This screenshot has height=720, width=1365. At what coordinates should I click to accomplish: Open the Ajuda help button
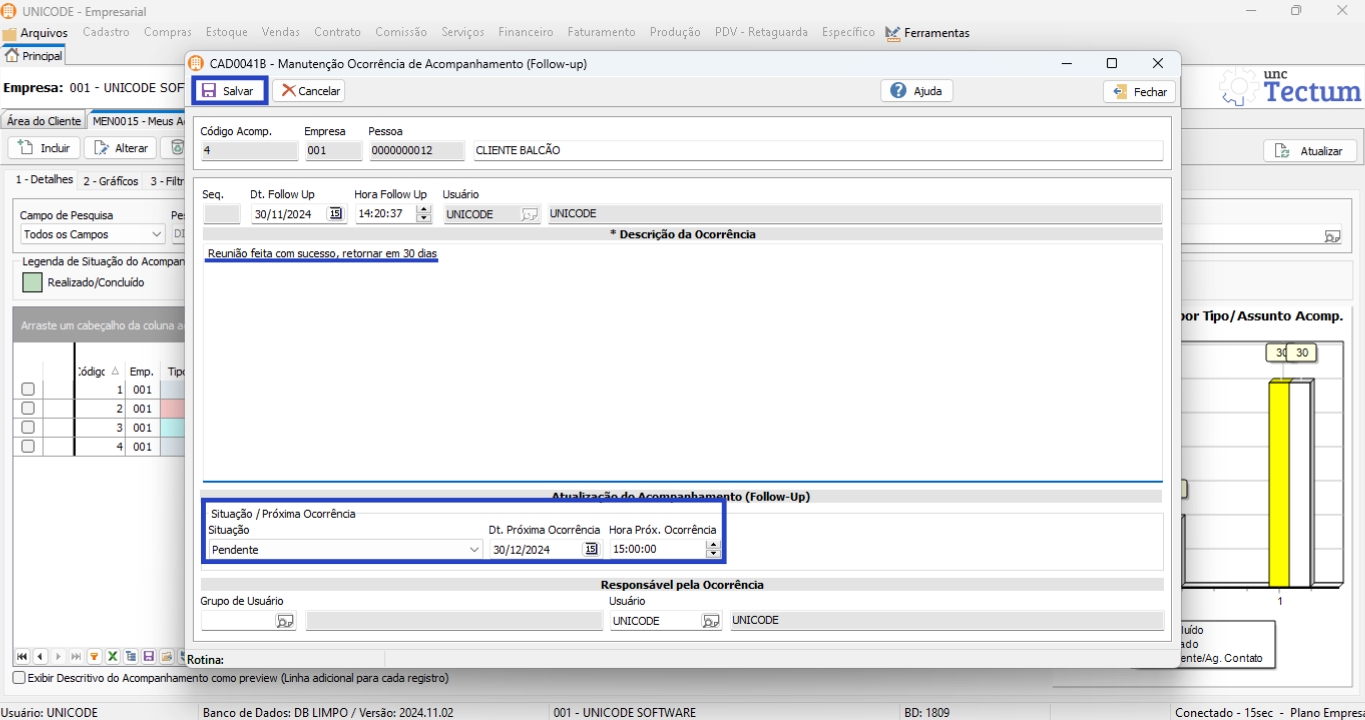[917, 91]
